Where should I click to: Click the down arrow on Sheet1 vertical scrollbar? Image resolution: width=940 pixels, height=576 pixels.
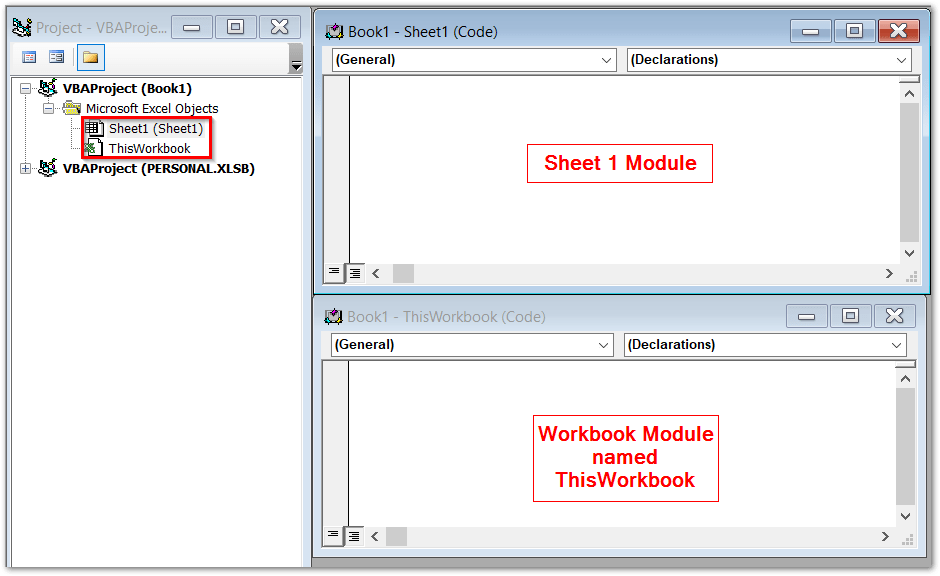[x=909, y=253]
